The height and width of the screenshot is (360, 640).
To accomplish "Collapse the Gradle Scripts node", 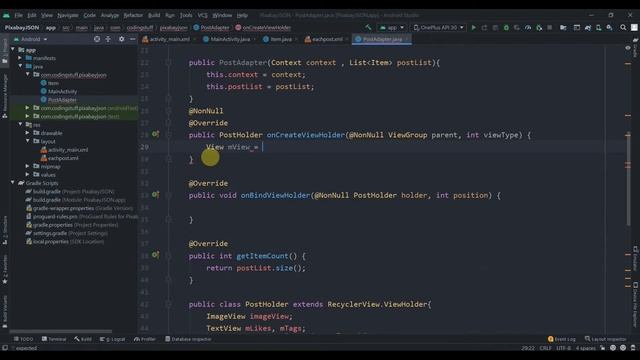I will [13, 183].
